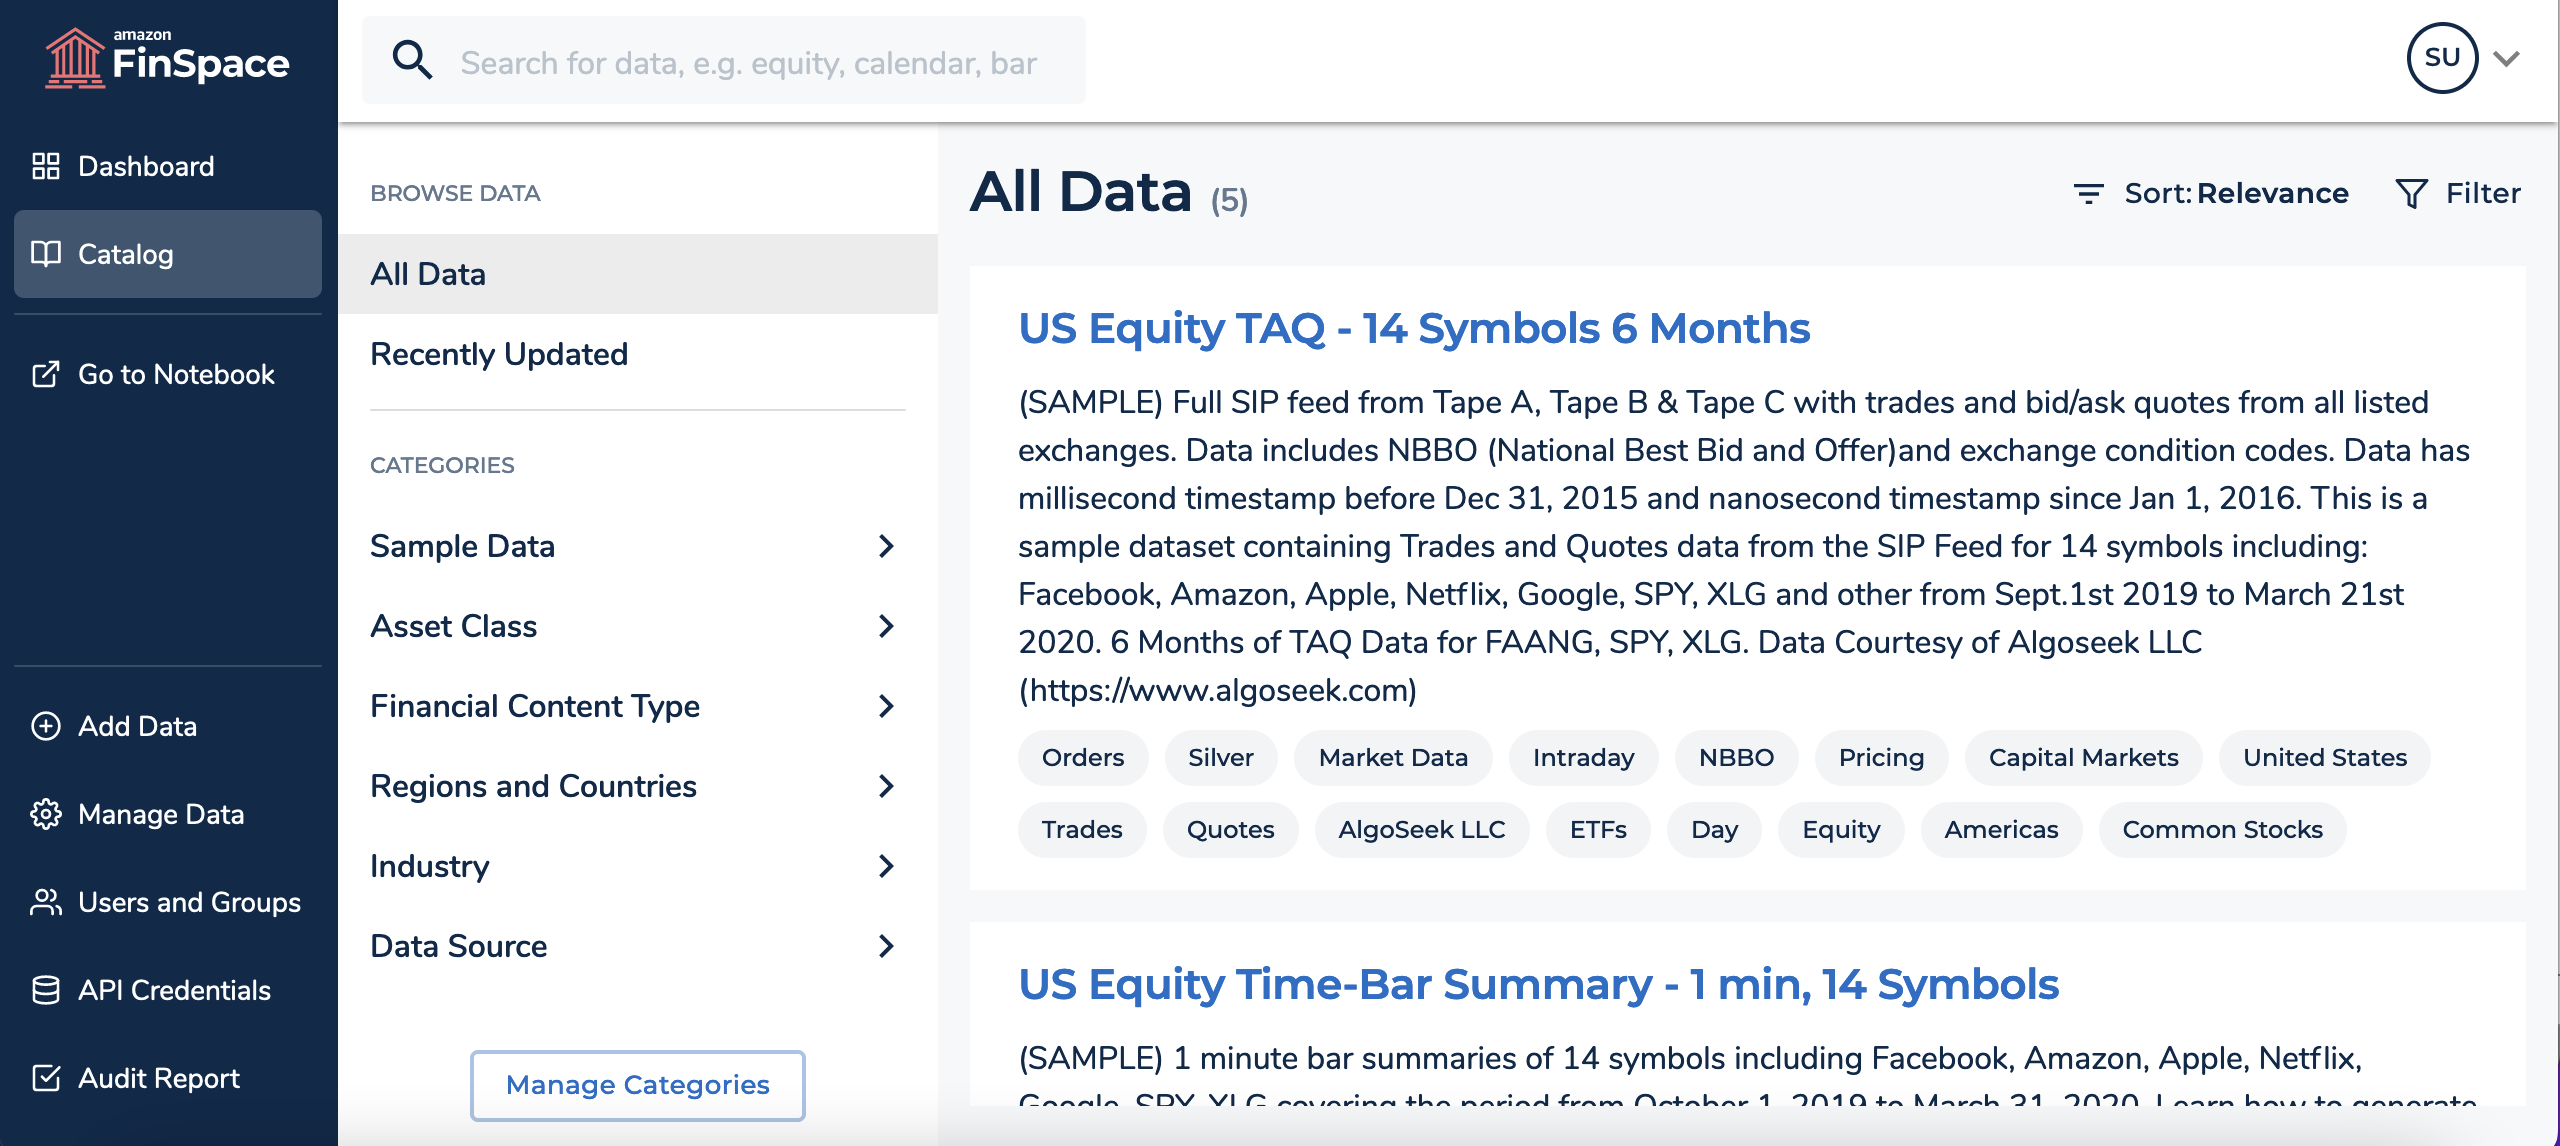
Task: Click the Equity tag
Action: click(x=1841, y=830)
